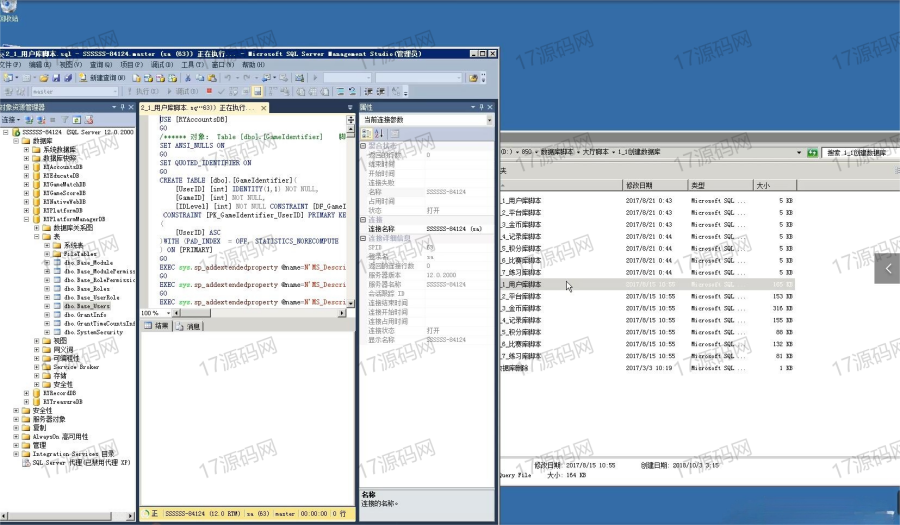
Task: Click the Decrease Indent icon
Action: (x=368, y=91)
